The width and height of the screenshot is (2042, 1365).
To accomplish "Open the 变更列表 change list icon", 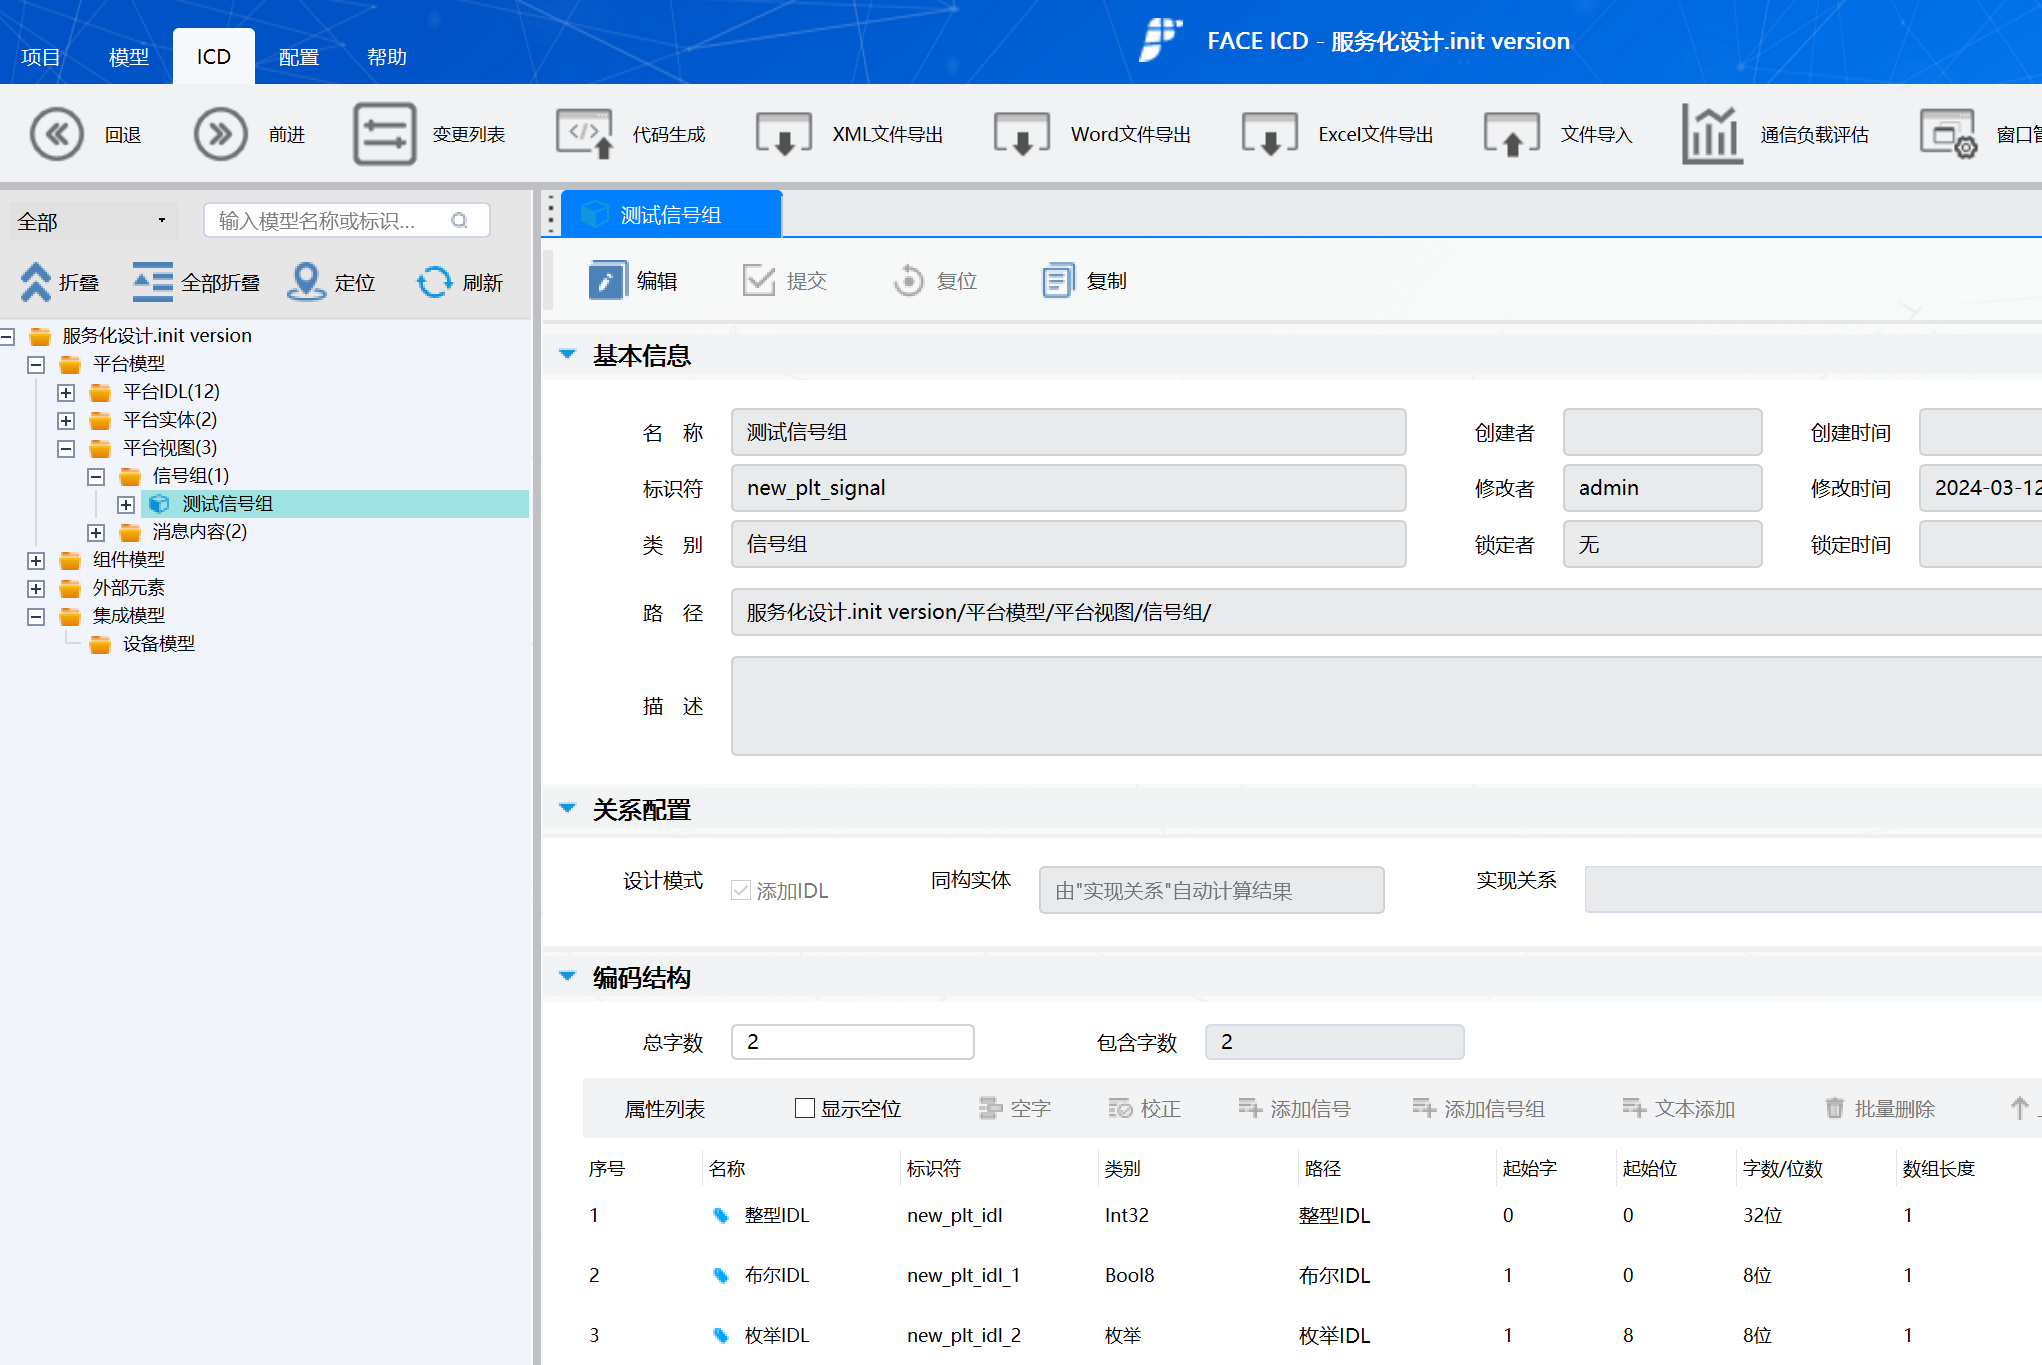I will point(385,134).
